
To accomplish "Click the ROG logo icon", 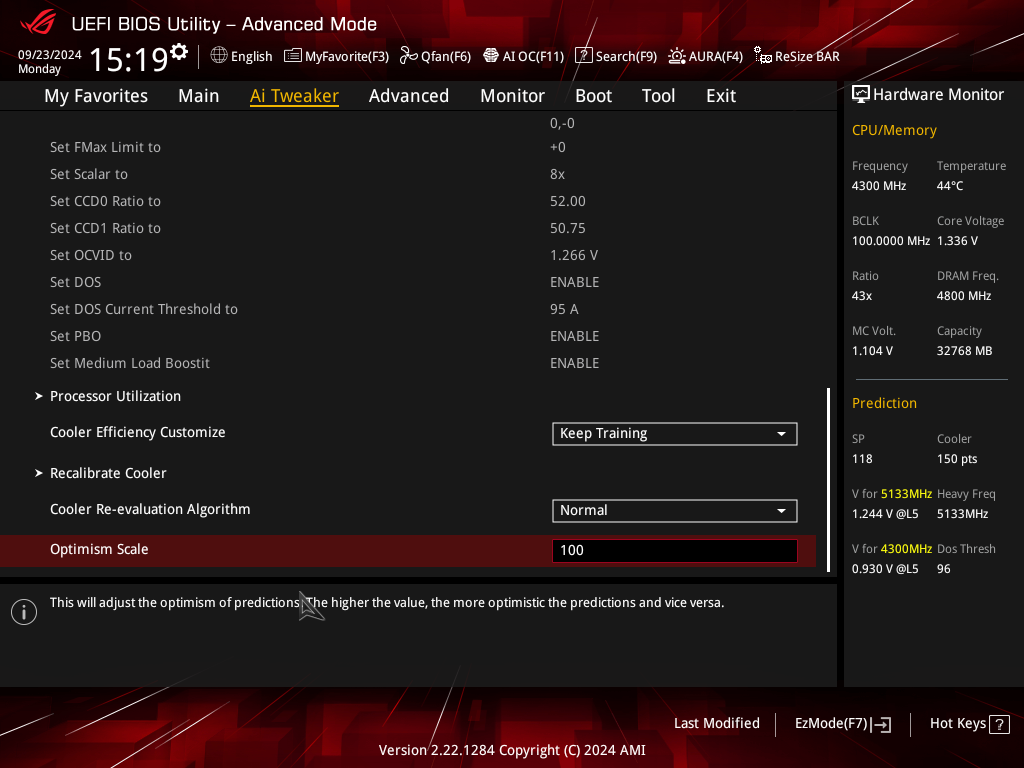I will pos(38,23).
